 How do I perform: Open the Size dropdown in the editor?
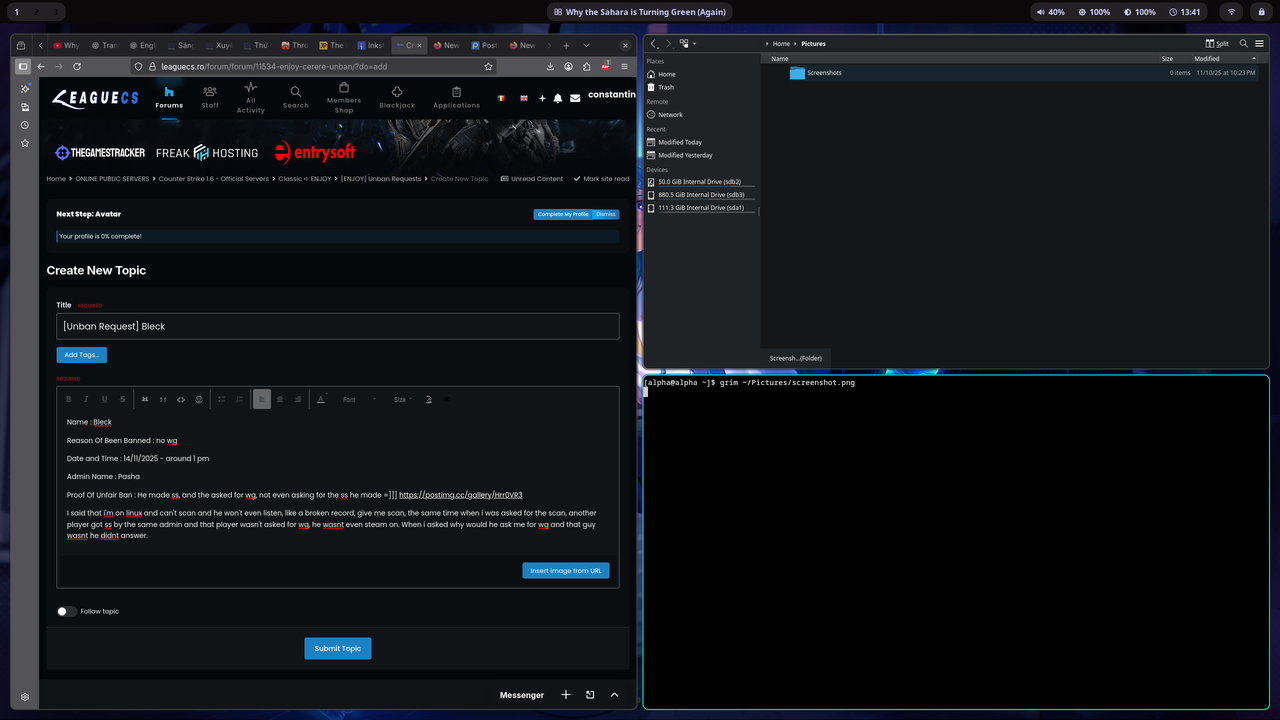tap(401, 399)
